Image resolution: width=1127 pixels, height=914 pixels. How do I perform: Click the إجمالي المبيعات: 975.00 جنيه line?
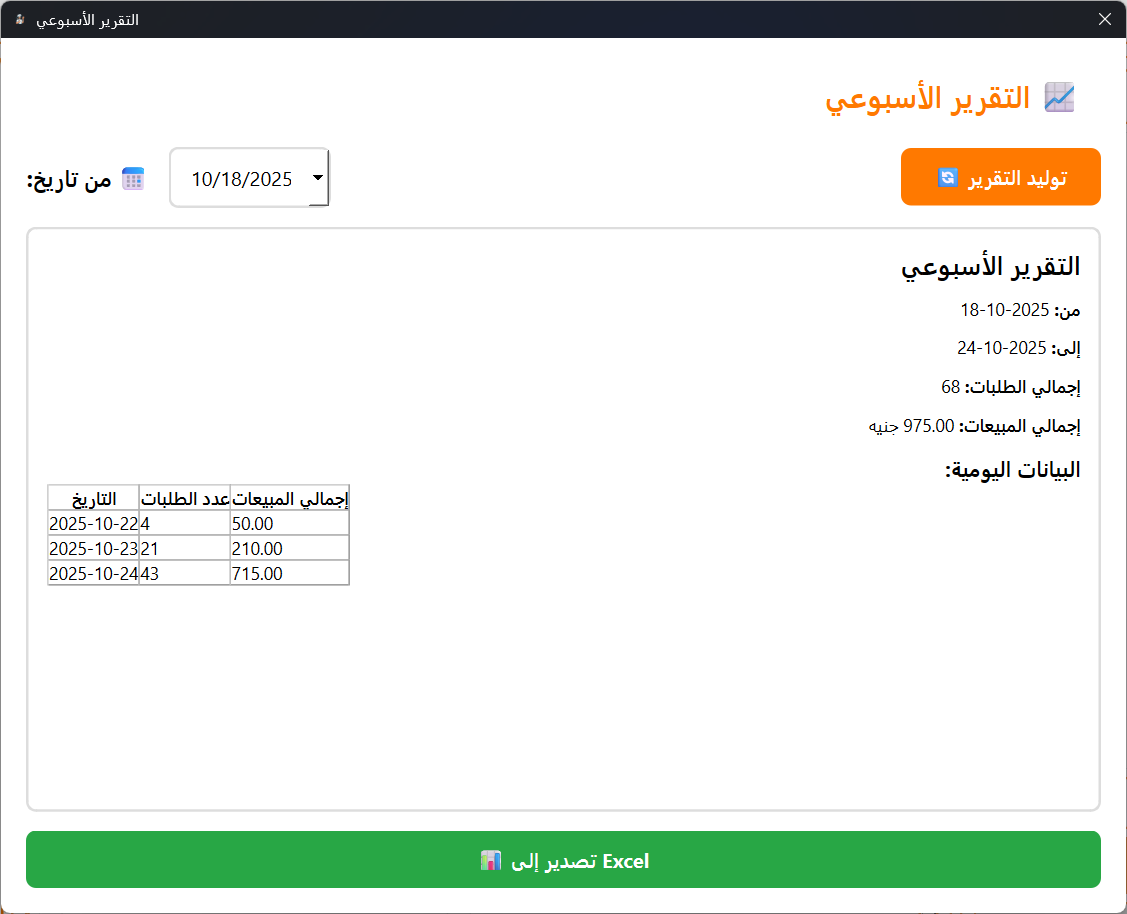click(x=974, y=426)
